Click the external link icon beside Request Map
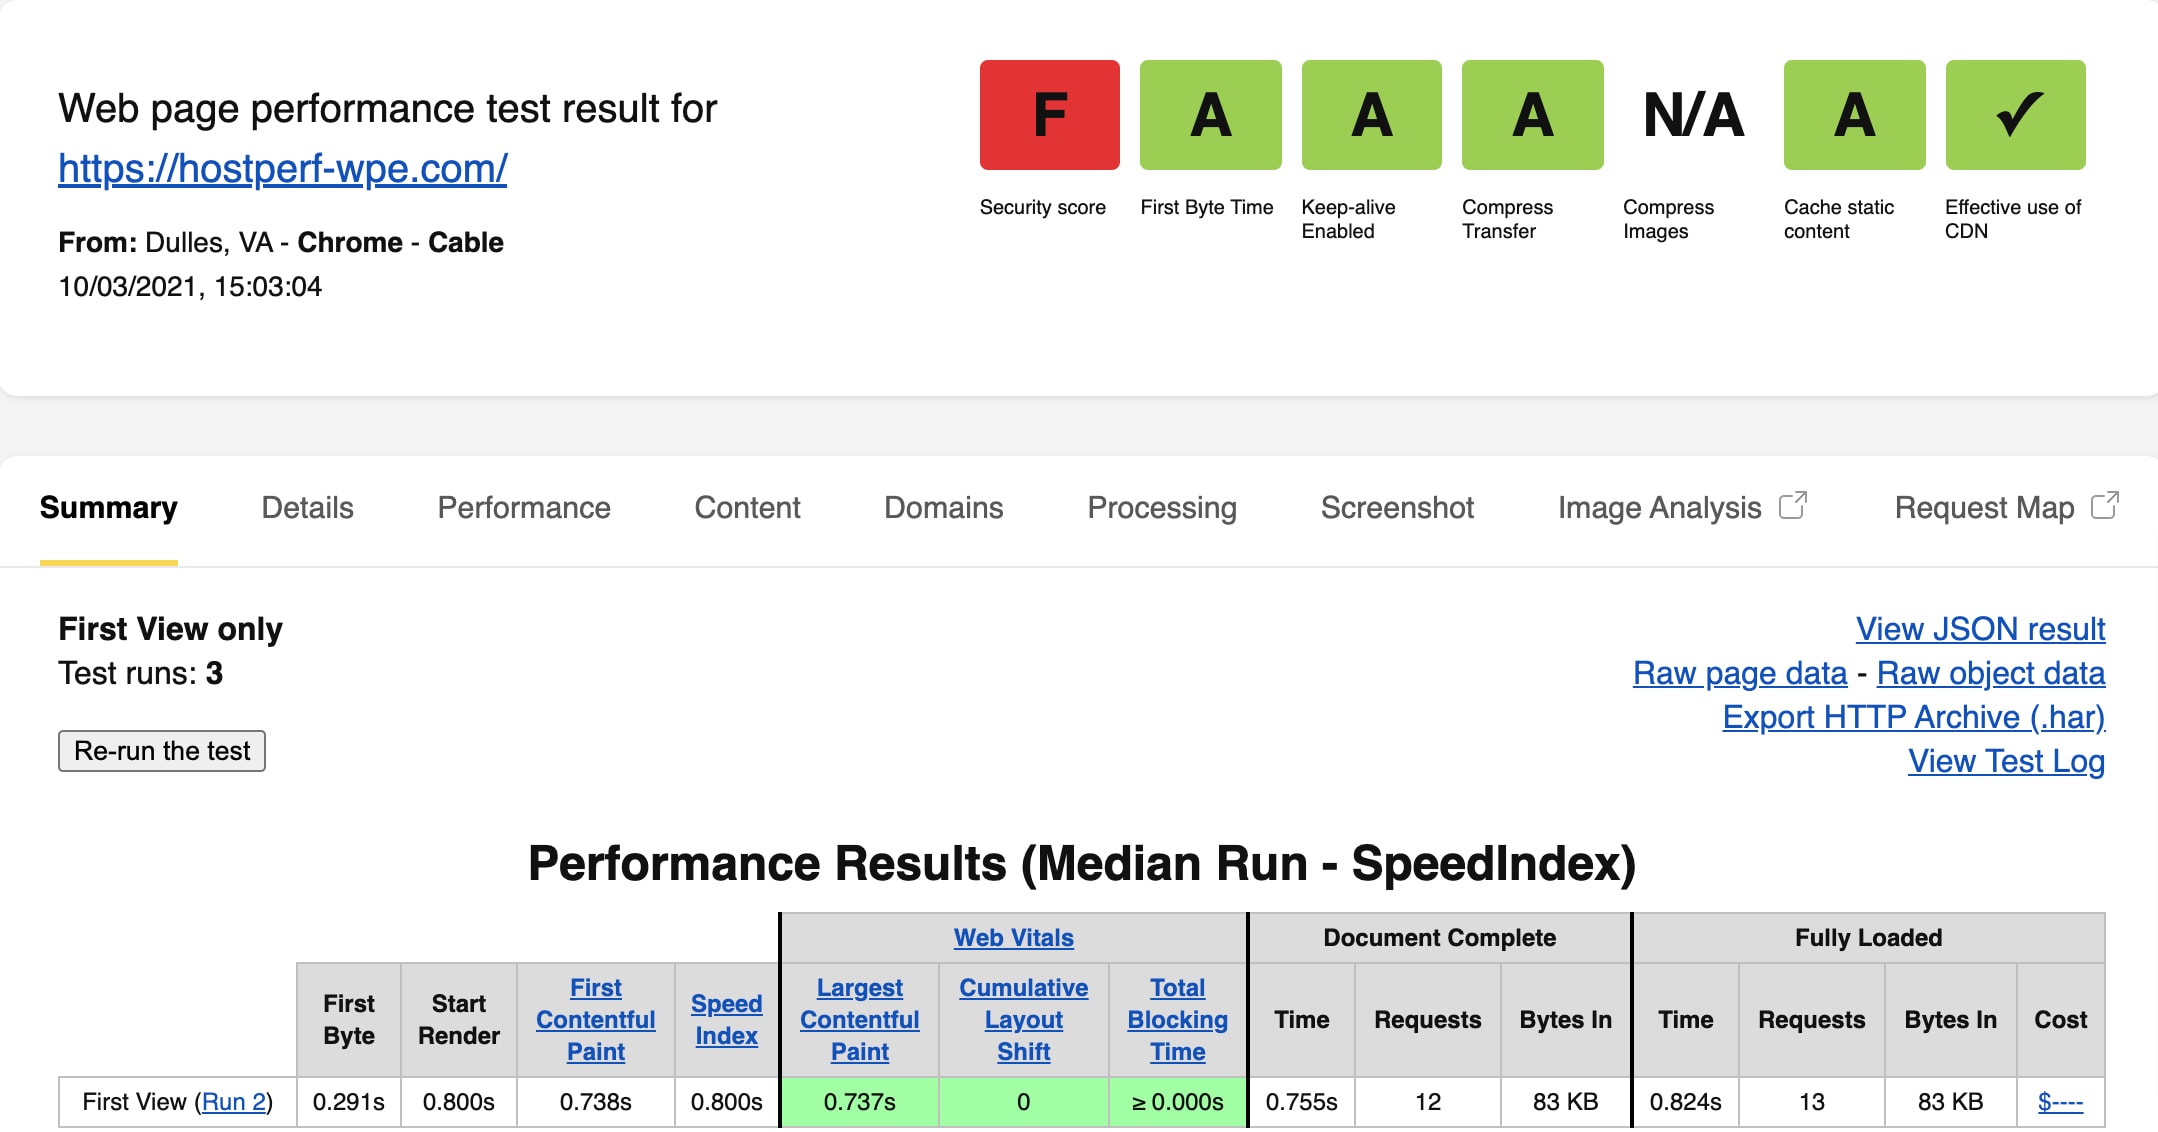The width and height of the screenshot is (2158, 1132). point(2105,506)
